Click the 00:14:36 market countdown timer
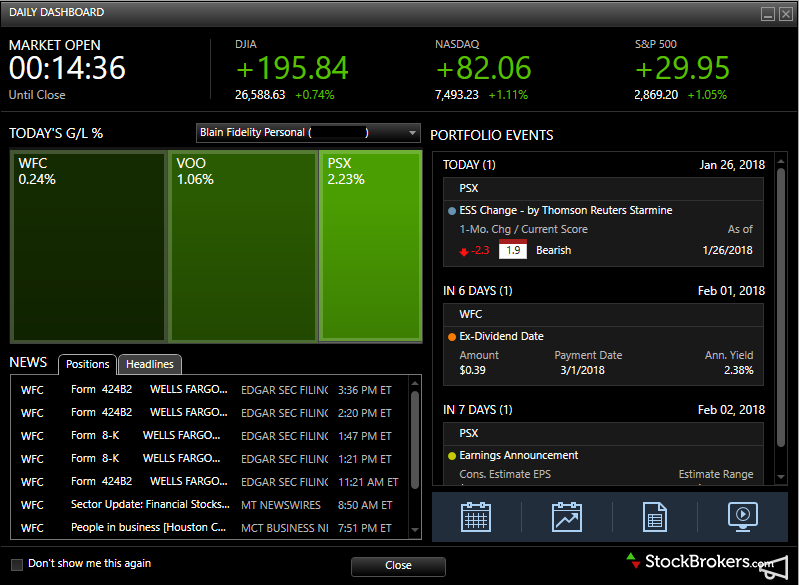This screenshot has width=799, height=585. (x=67, y=68)
